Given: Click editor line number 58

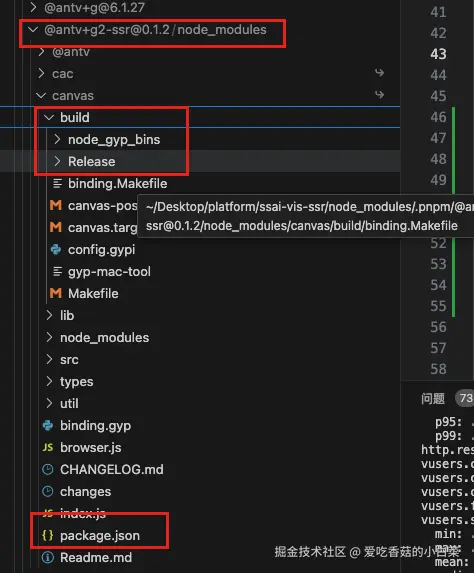Looking at the screenshot, I should pos(438,369).
